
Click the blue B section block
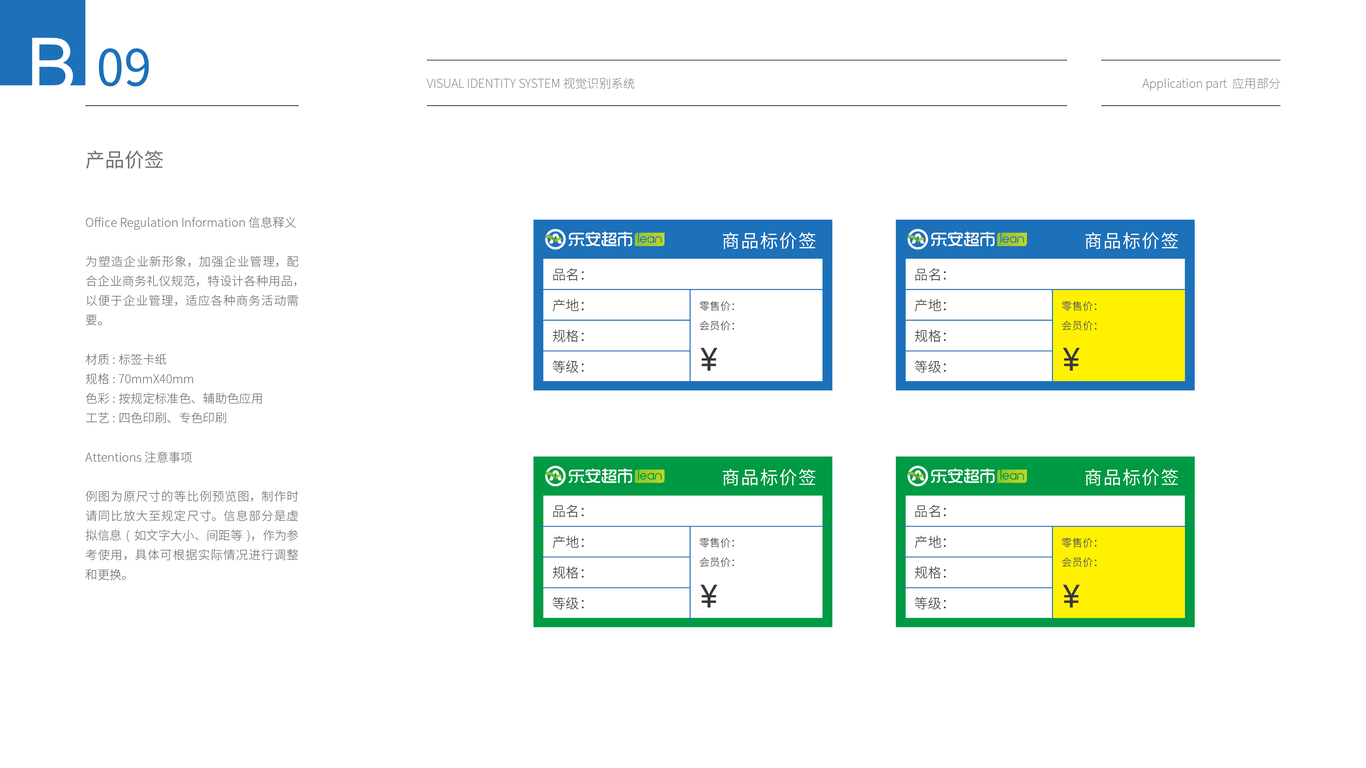pyautogui.click(x=43, y=43)
